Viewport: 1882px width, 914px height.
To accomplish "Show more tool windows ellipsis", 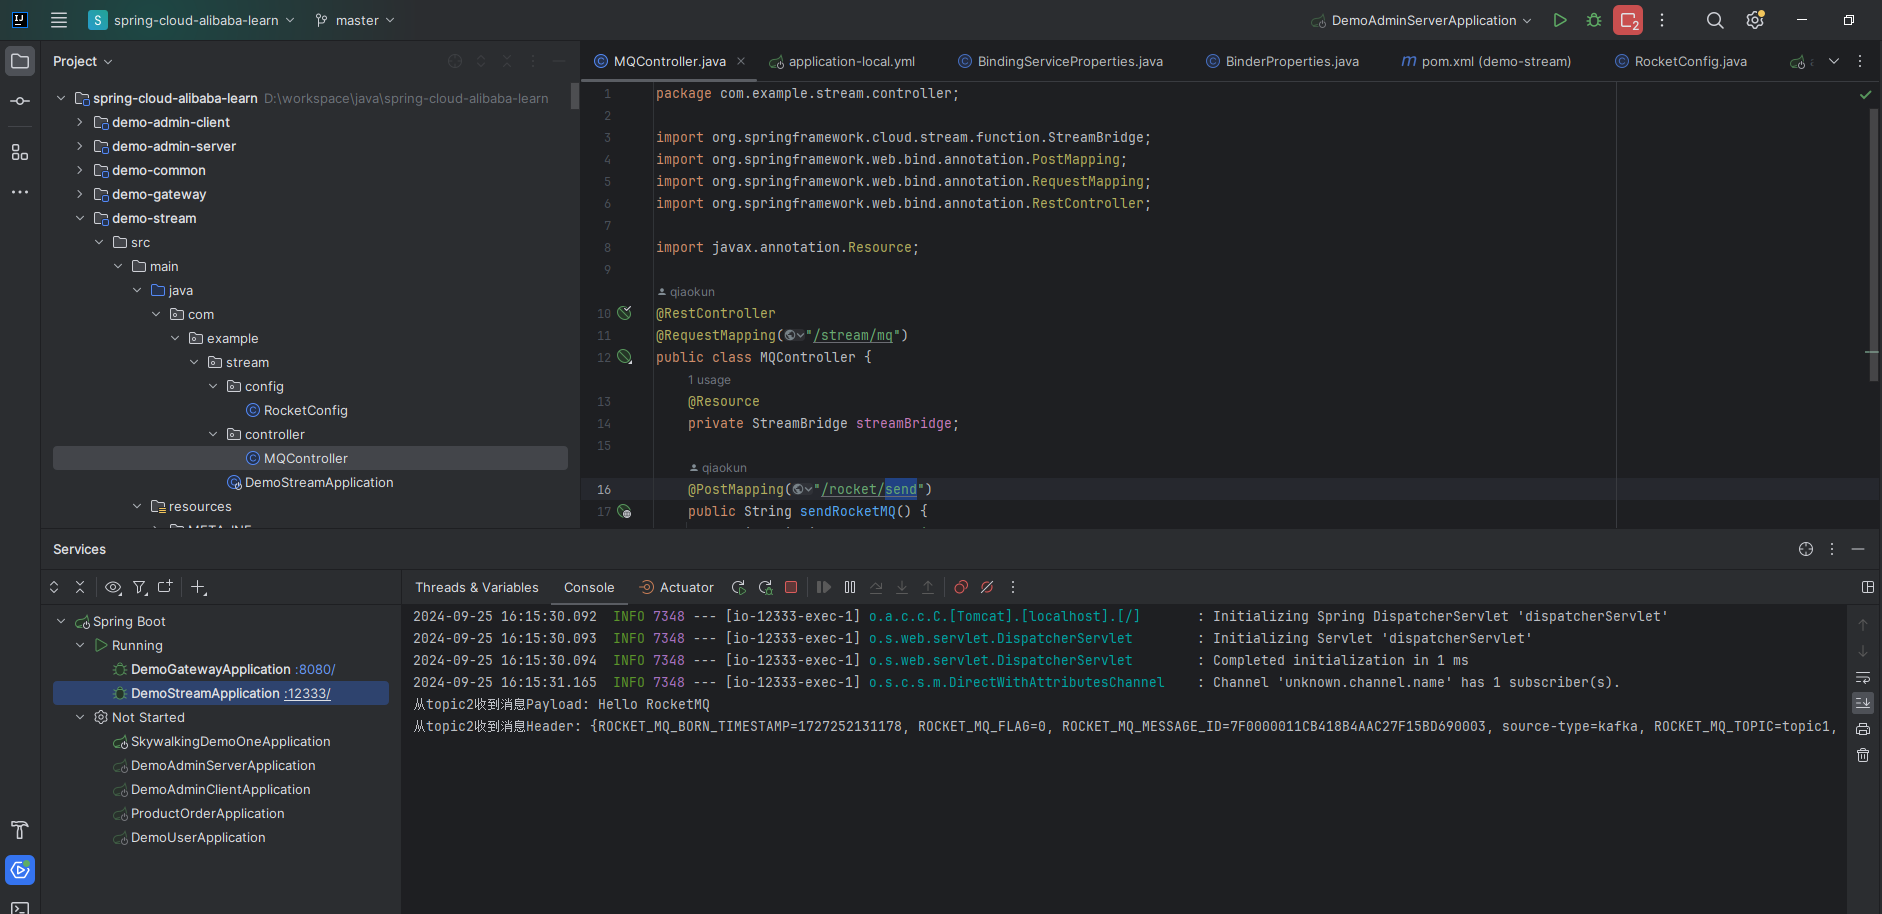I will click(20, 192).
